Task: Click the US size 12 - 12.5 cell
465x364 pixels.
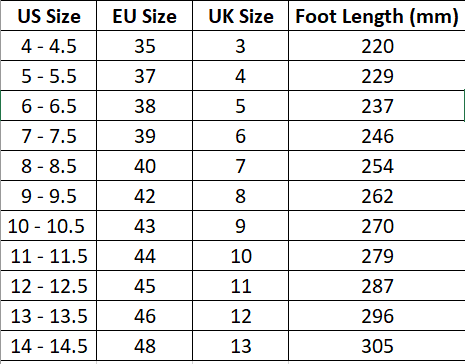Action: [49, 286]
